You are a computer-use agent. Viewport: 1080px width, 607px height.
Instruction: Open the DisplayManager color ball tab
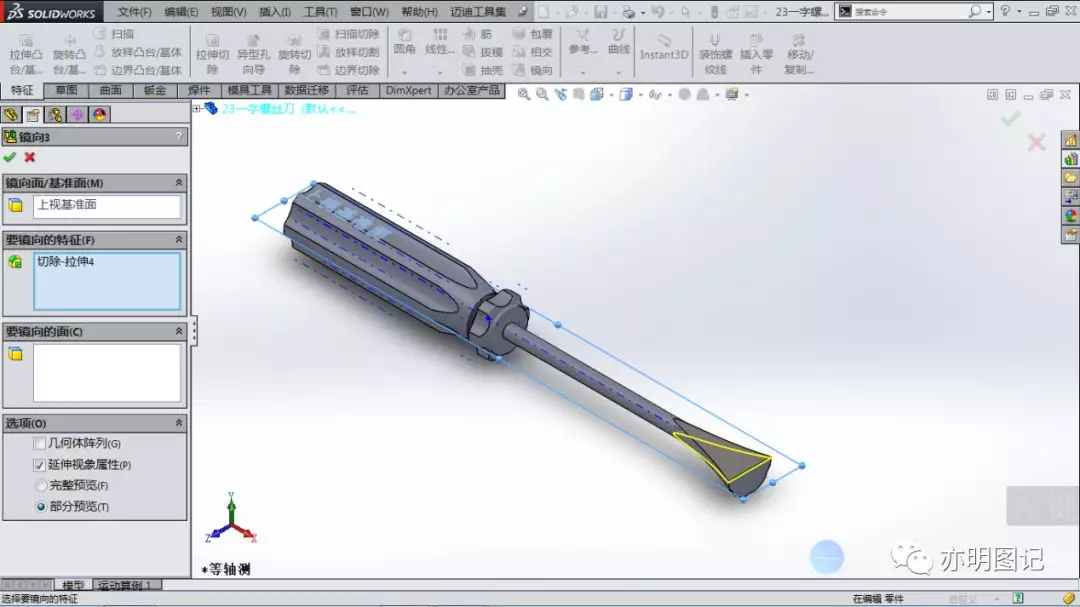point(99,114)
